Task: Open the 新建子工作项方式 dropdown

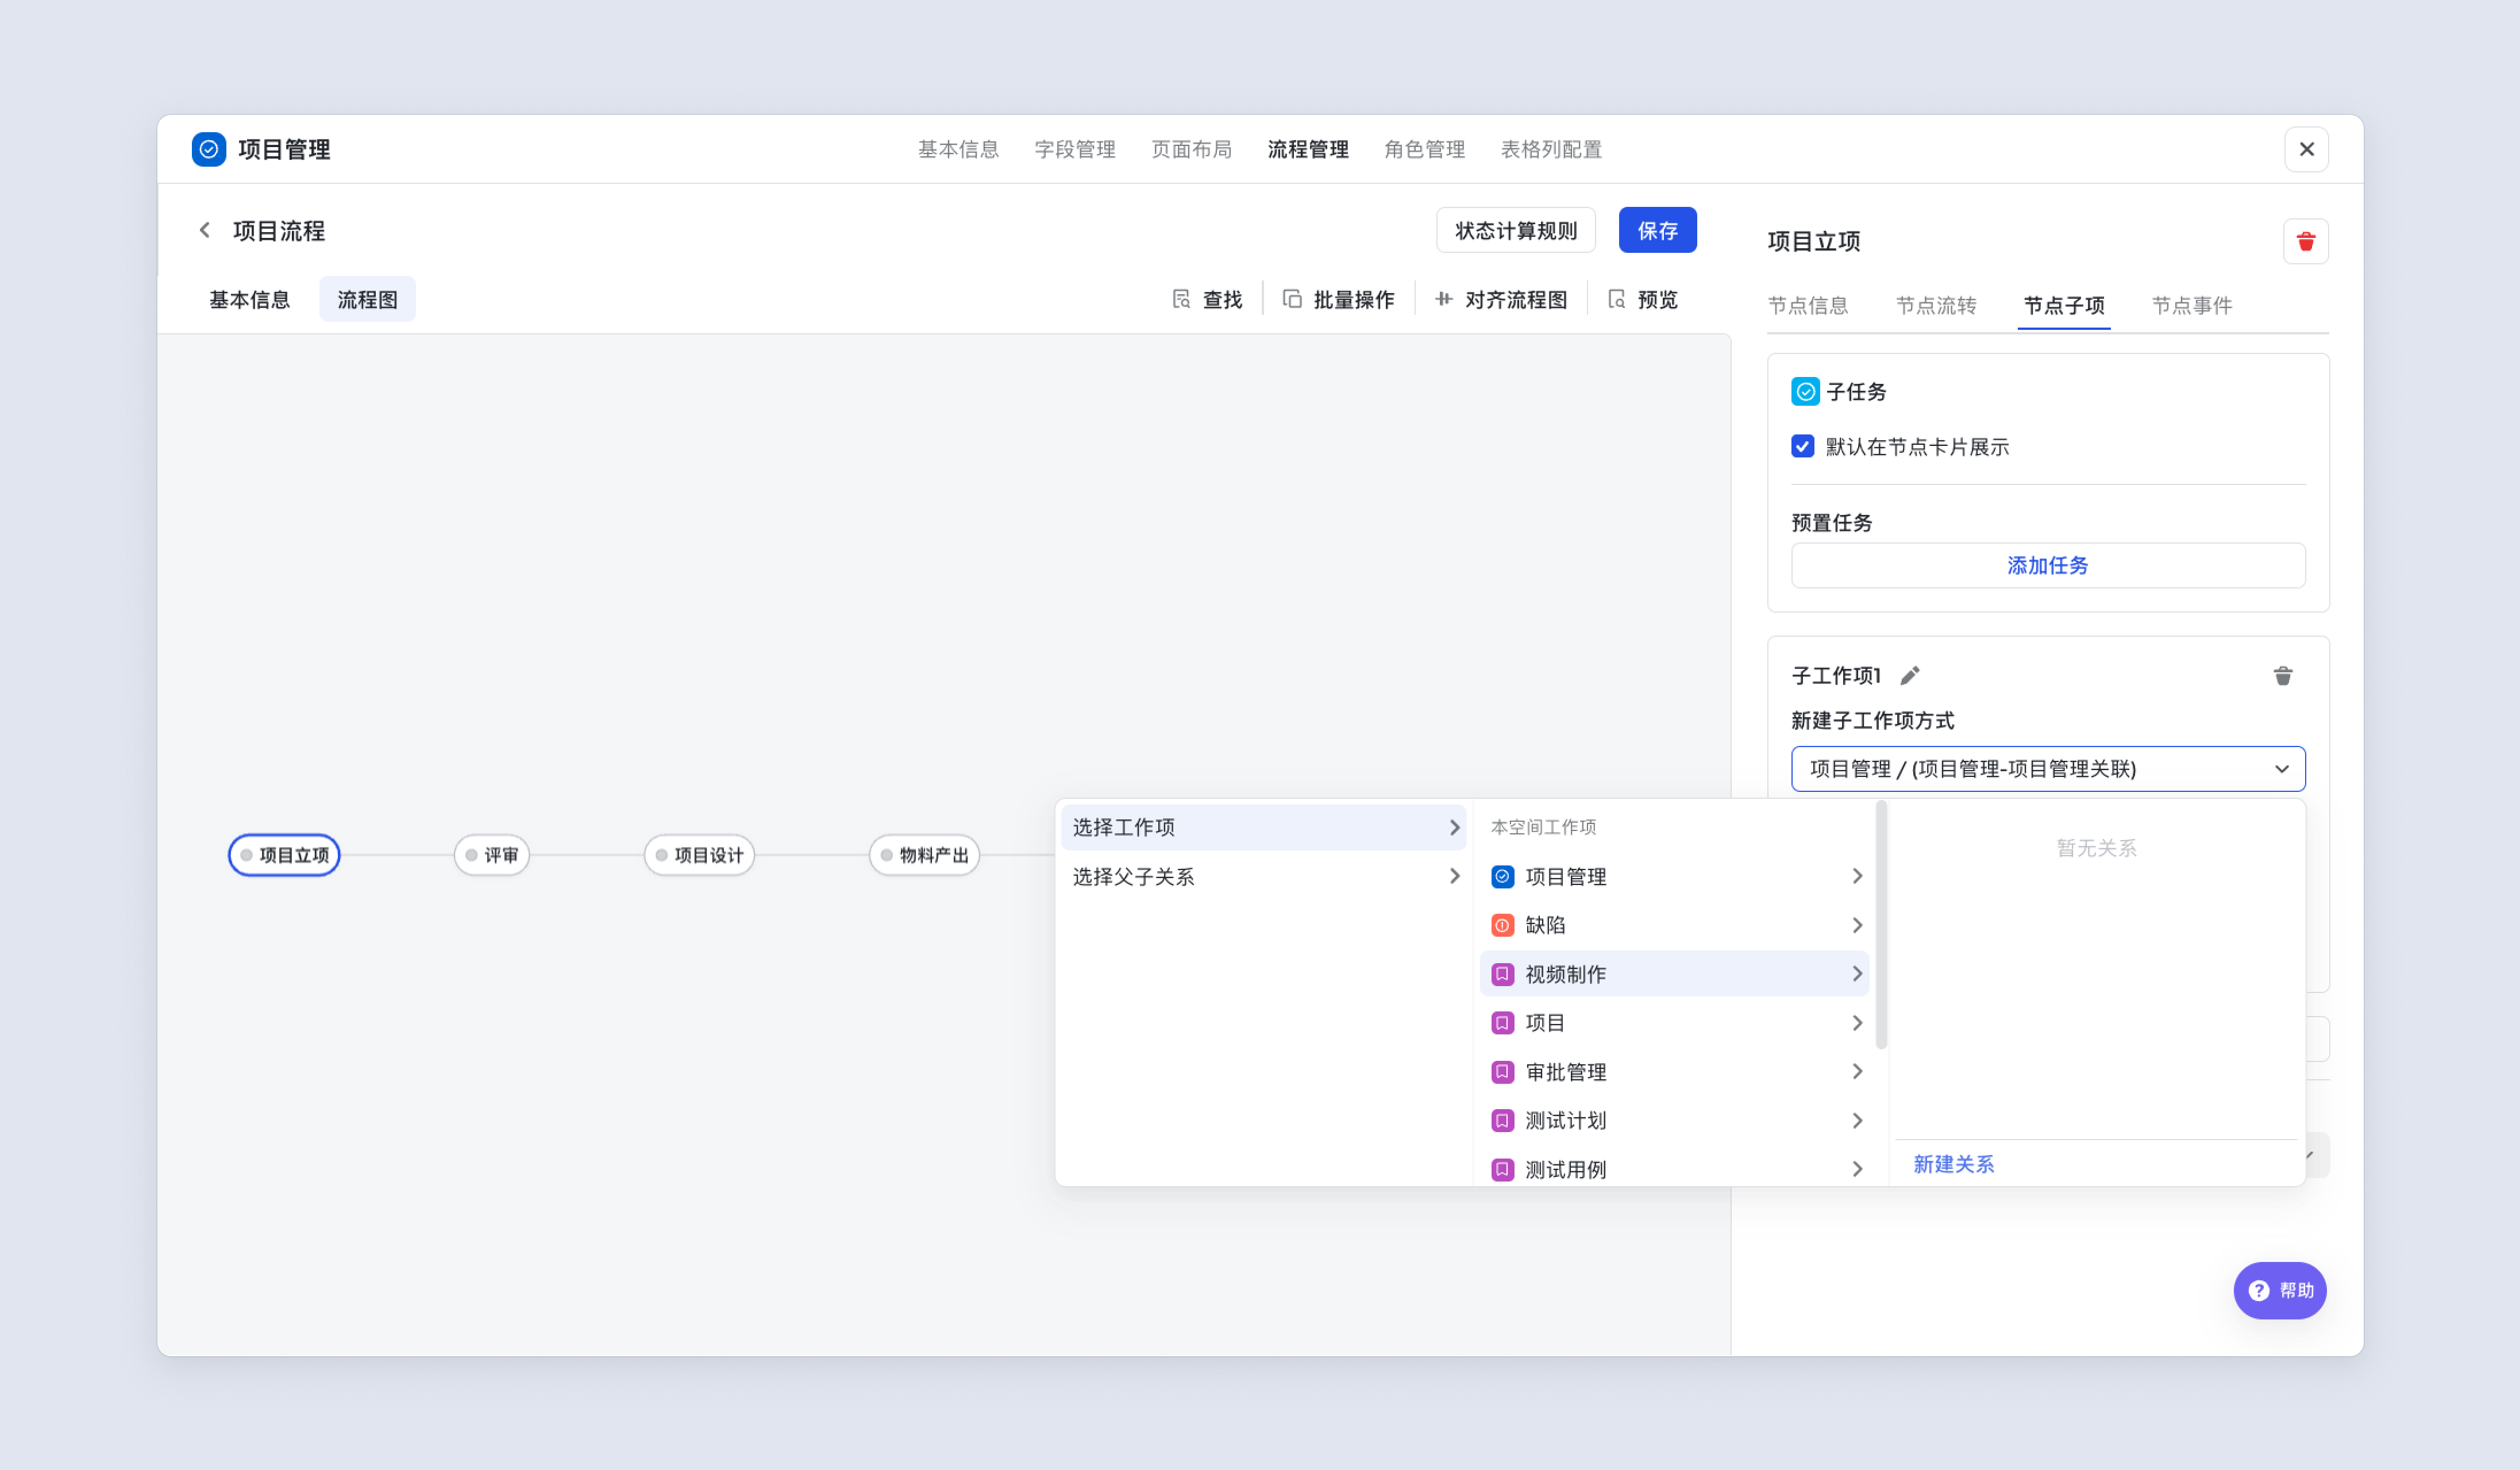Action: click(x=2048, y=768)
